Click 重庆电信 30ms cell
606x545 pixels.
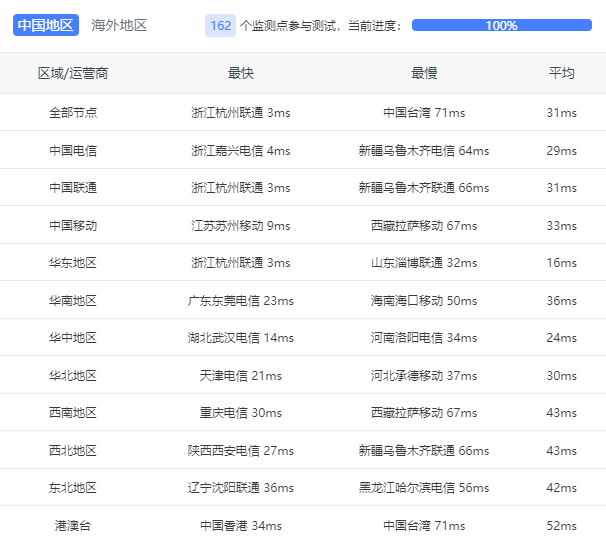pos(240,412)
